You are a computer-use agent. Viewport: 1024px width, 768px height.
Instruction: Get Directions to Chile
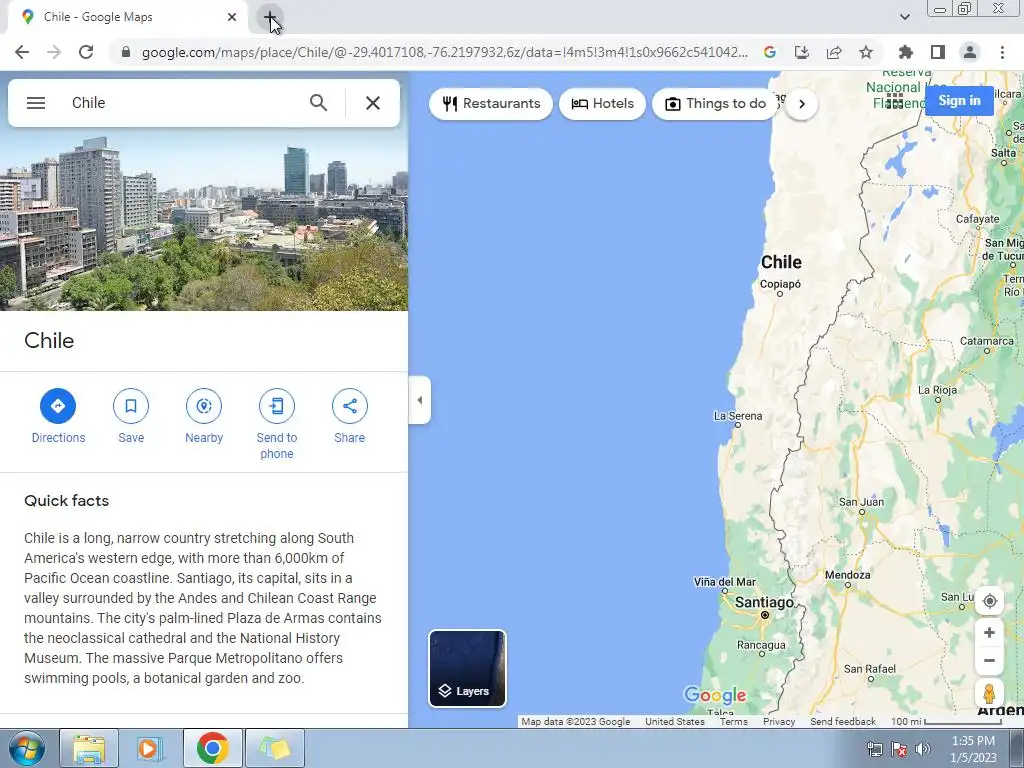58,417
